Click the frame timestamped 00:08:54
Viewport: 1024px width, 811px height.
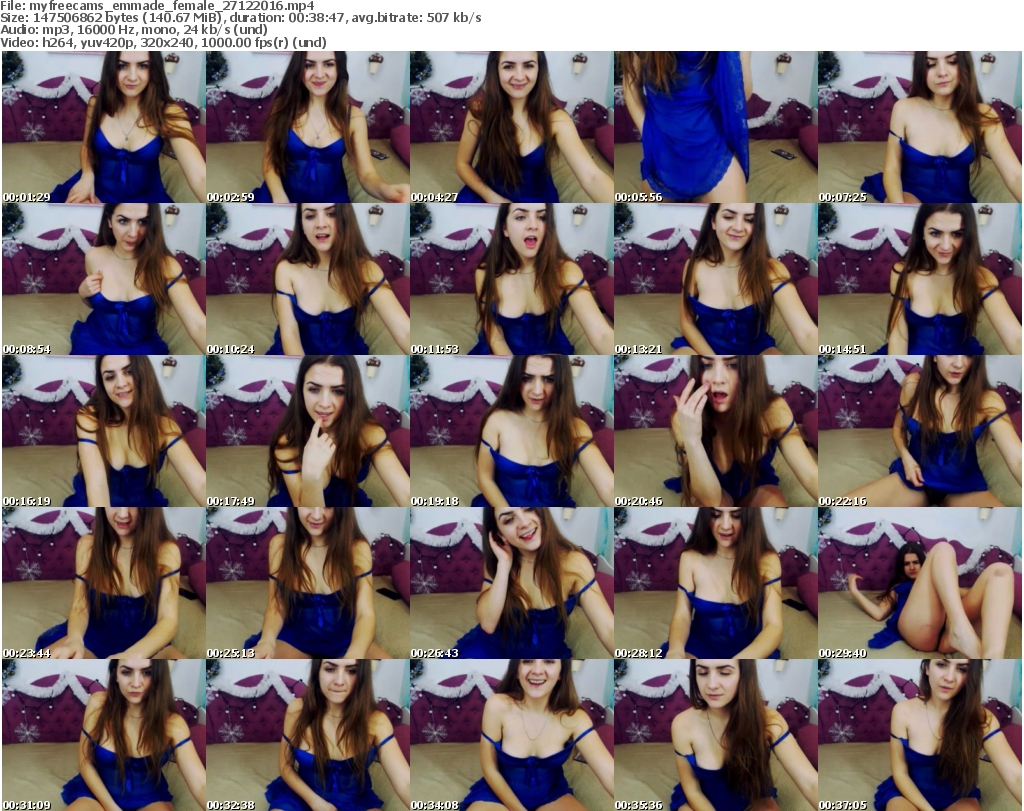[x=103, y=279]
